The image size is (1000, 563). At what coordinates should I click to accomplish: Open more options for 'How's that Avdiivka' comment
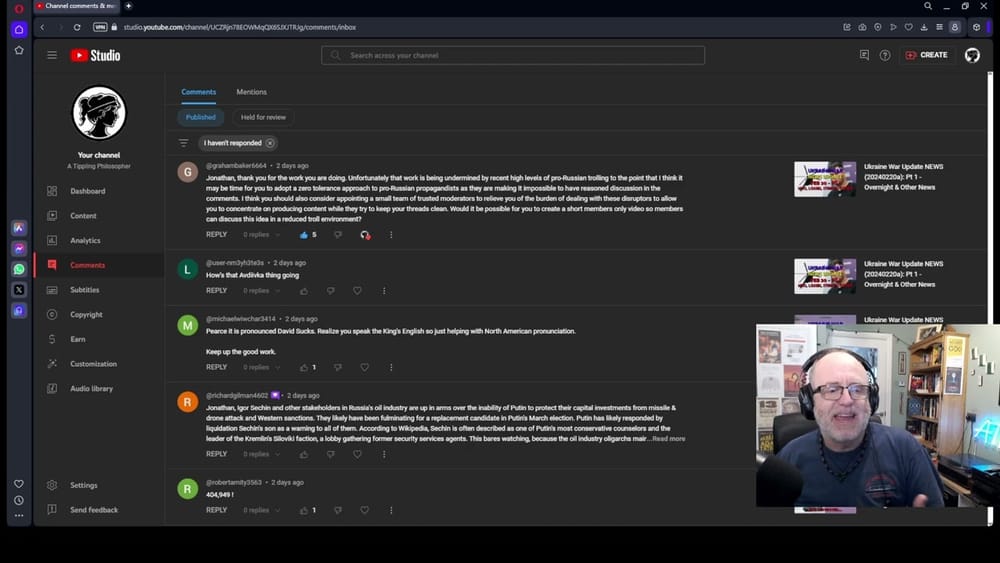click(x=384, y=291)
